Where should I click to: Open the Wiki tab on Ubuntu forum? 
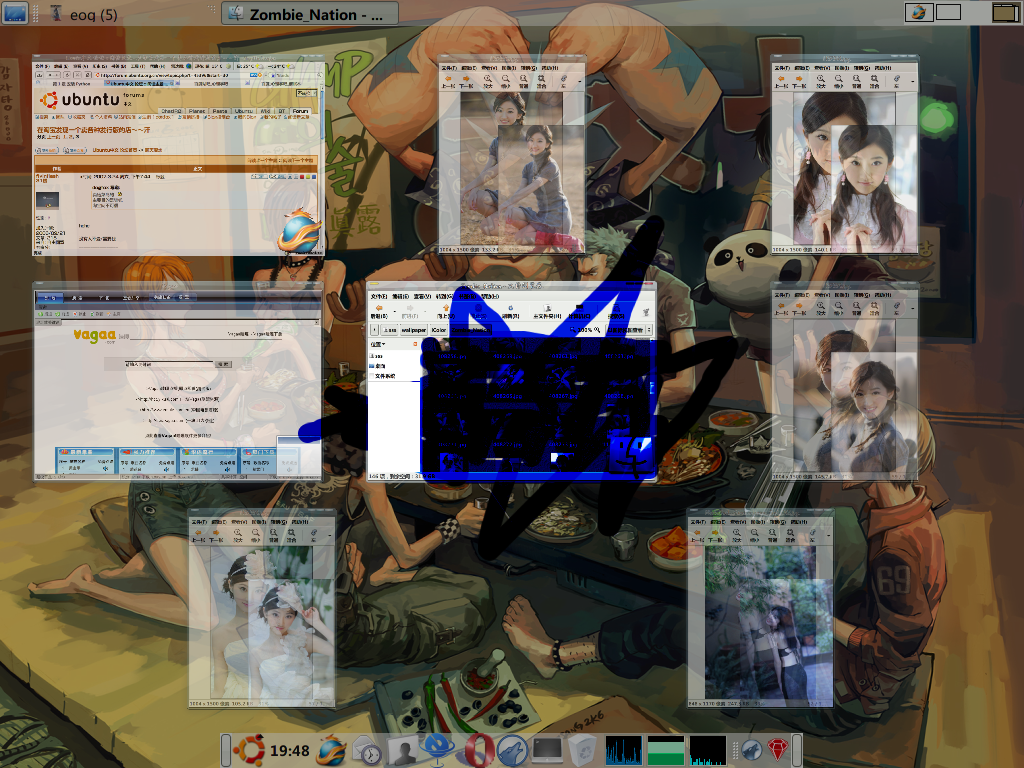[265, 112]
